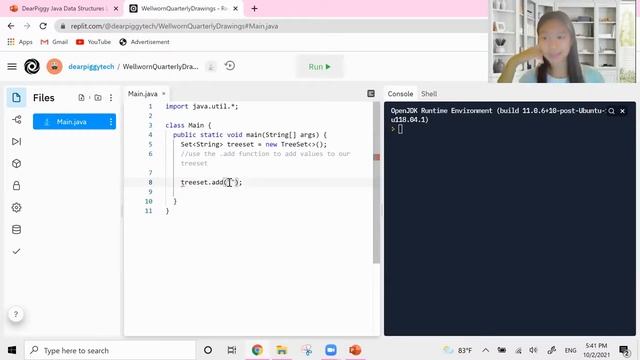
Task: Clear console with the X icon
Action: pos(622,111)
